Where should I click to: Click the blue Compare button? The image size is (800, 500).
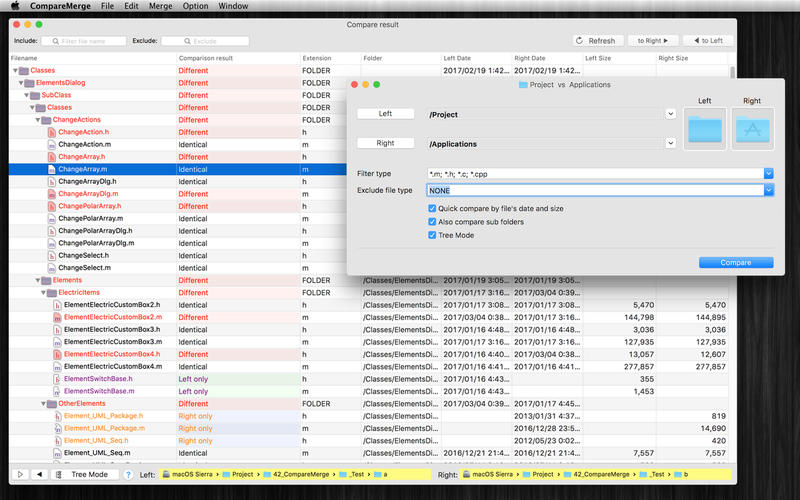tap(736, 262)
